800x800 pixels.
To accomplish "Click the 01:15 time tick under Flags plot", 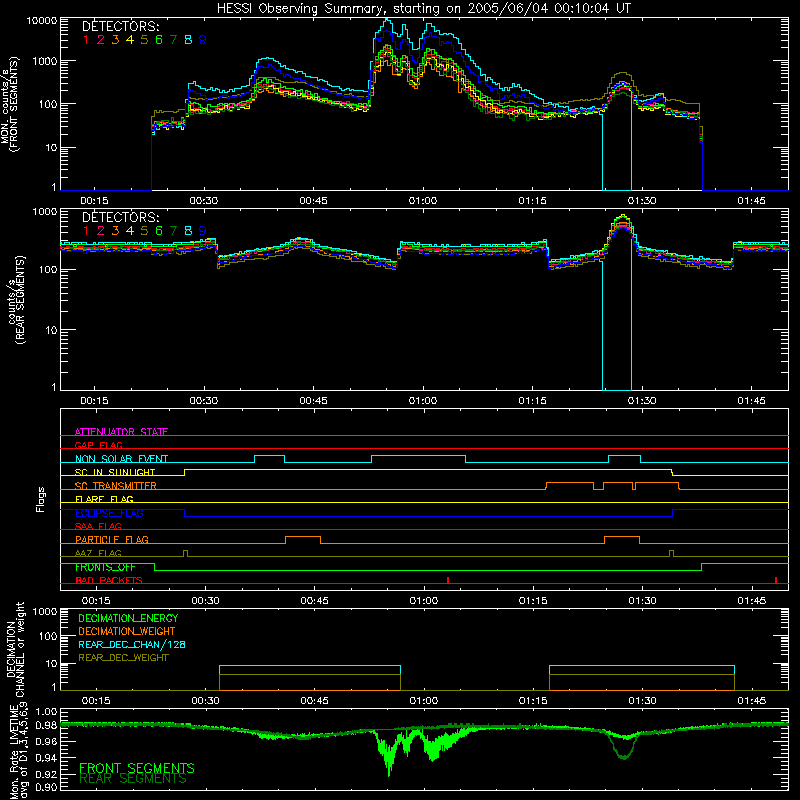I will click(533, 601).
